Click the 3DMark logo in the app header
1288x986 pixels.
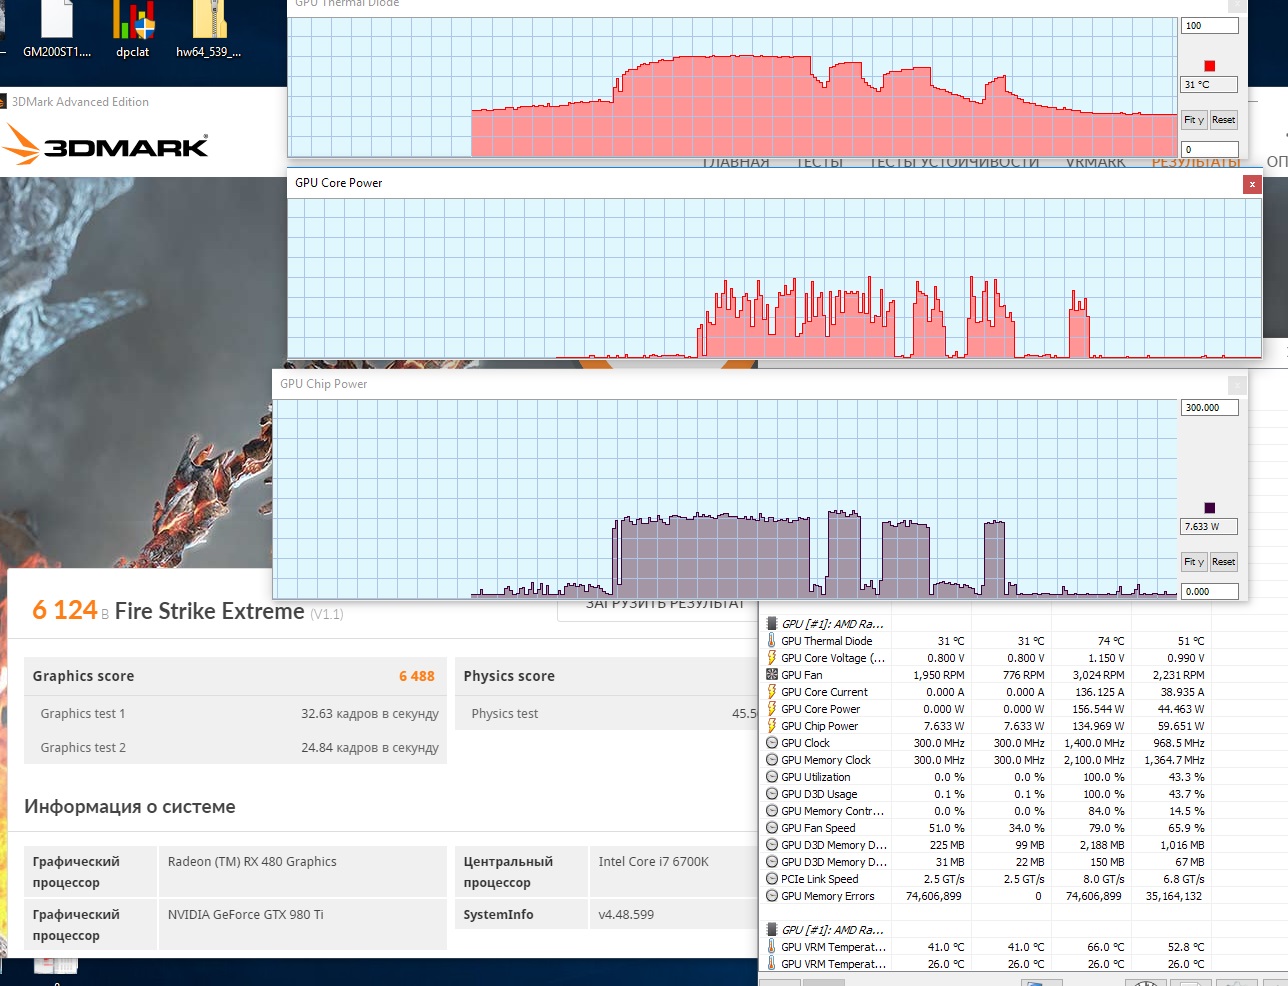[106, 145]
